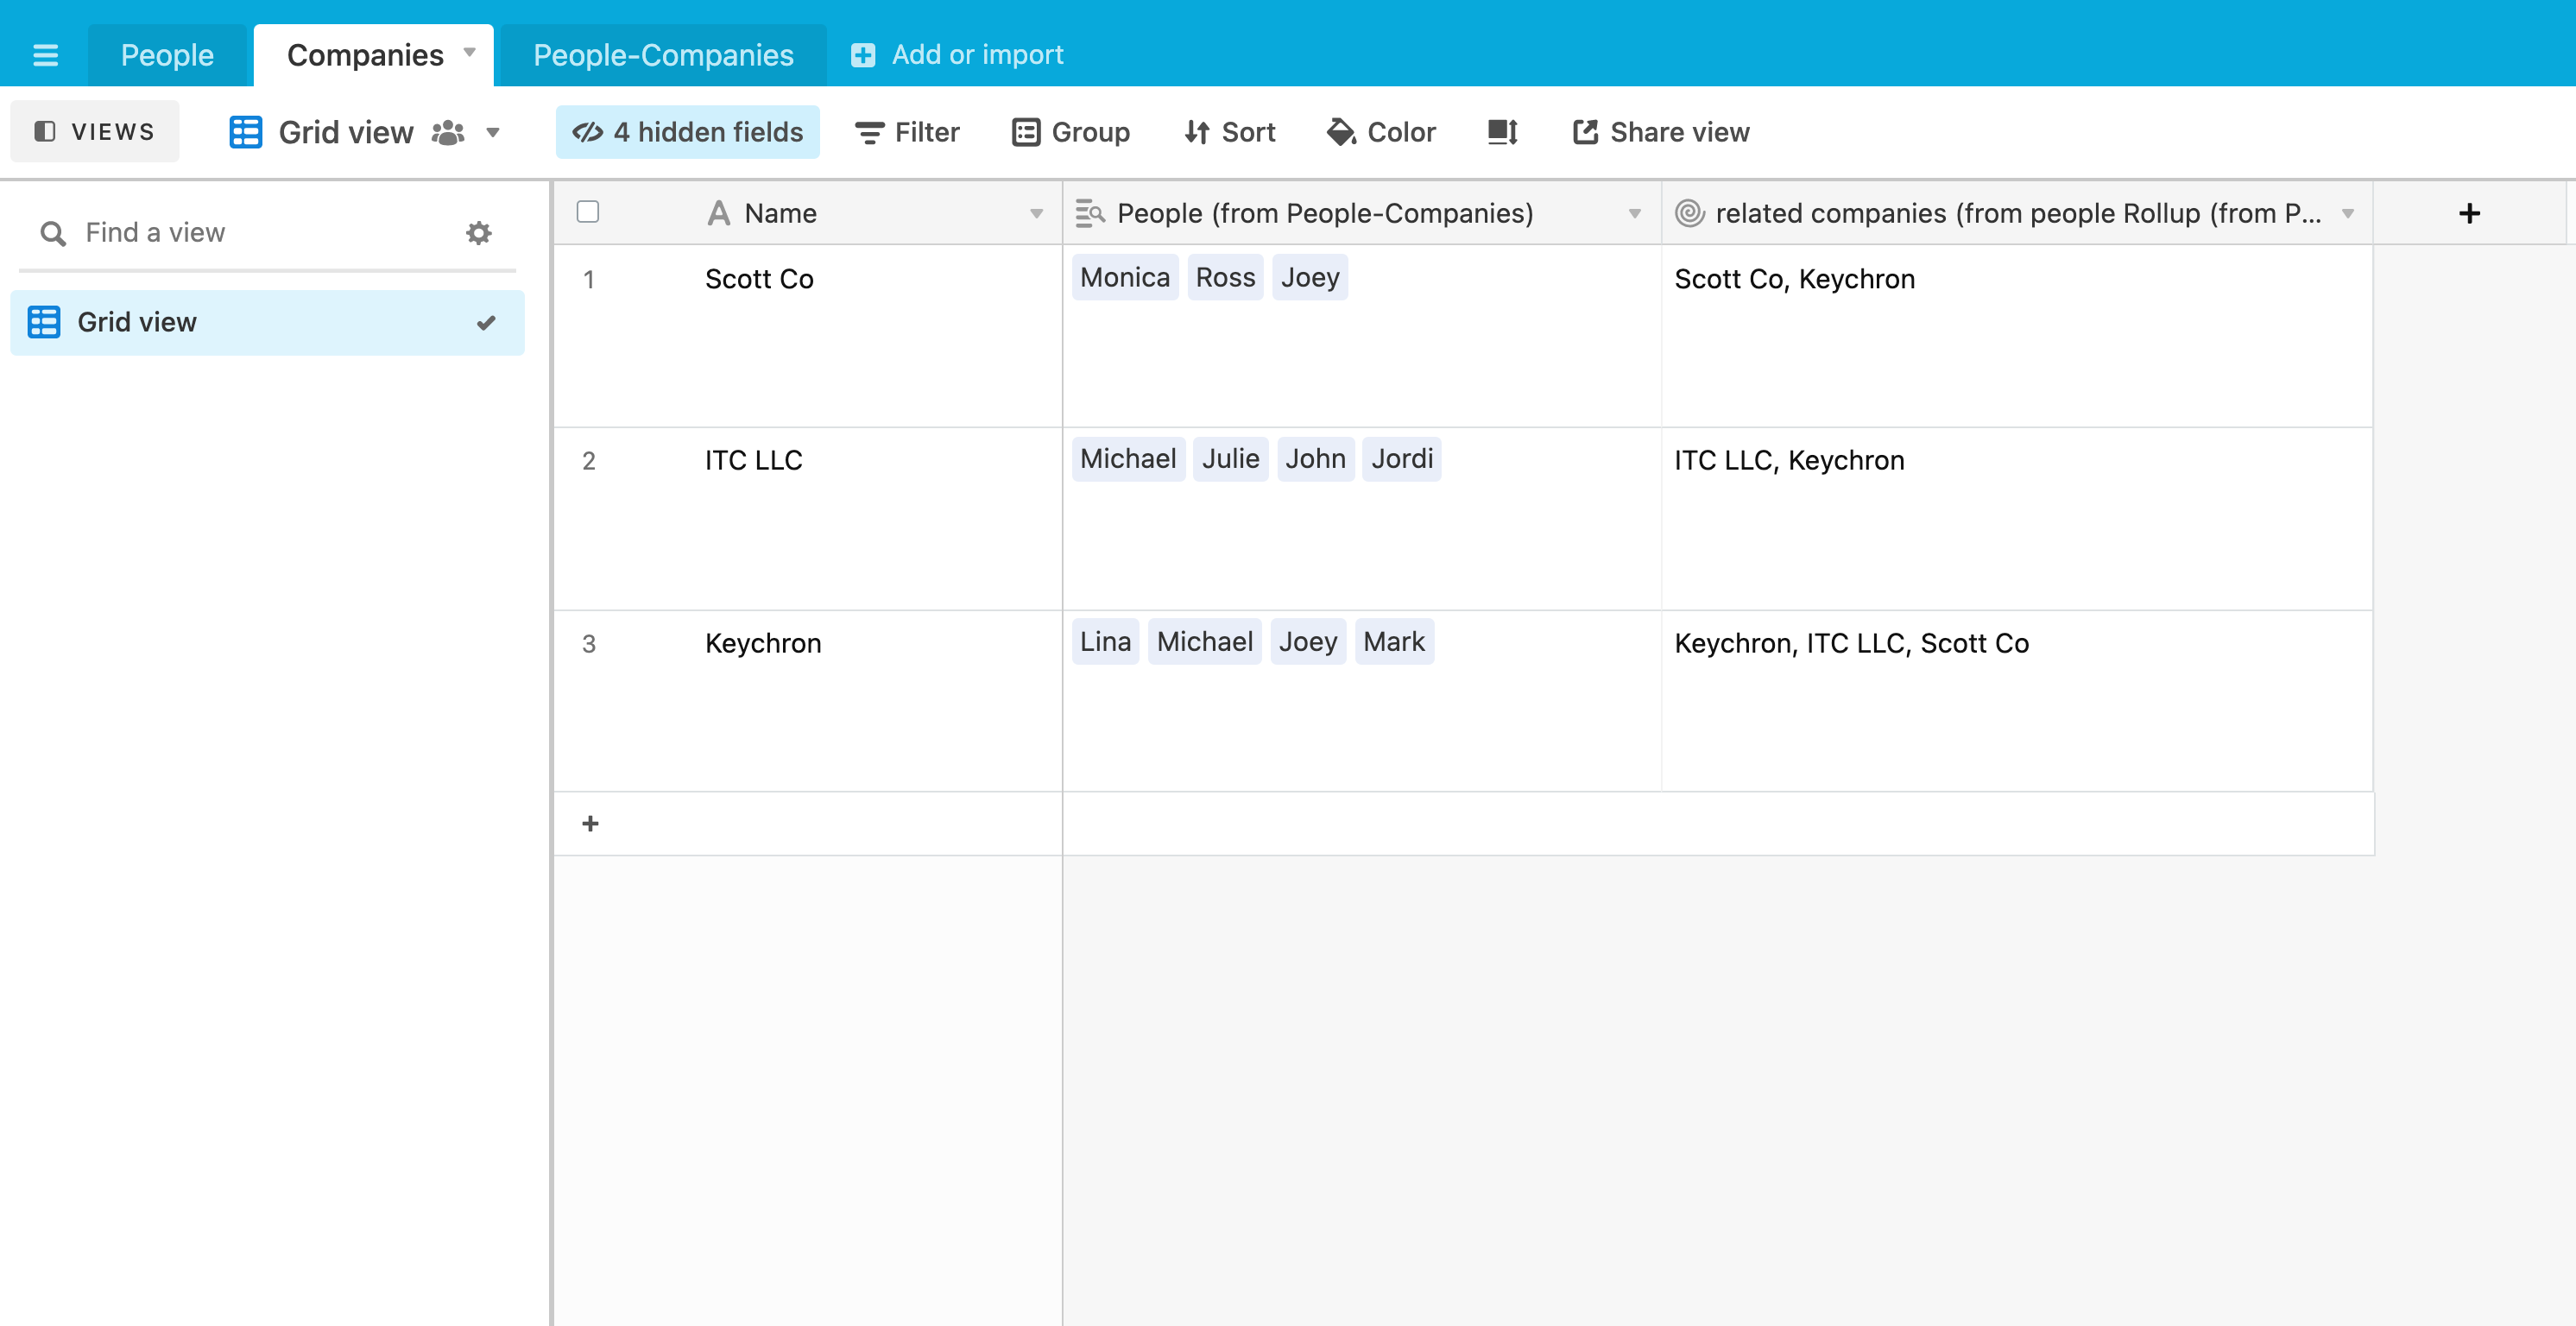This screenshot has width=2576, height=1326.
Task: Open the 4 hidden fields menu
Action: (688, 132)
